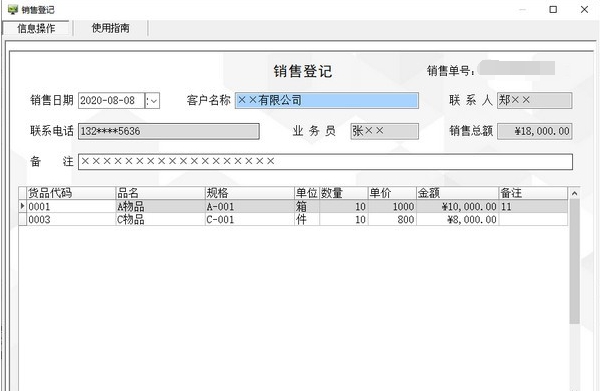Click the quantity cell 10 in the C物品 row
The width and height of the screenshot is (600, 391).
344,220
